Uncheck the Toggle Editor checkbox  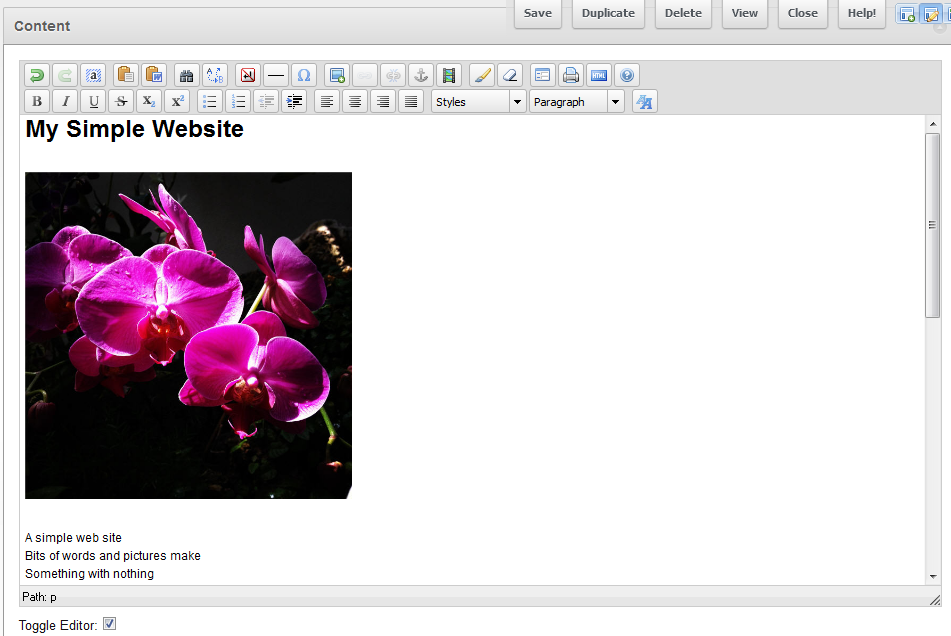pyautogui.click(x=110, y=624)
